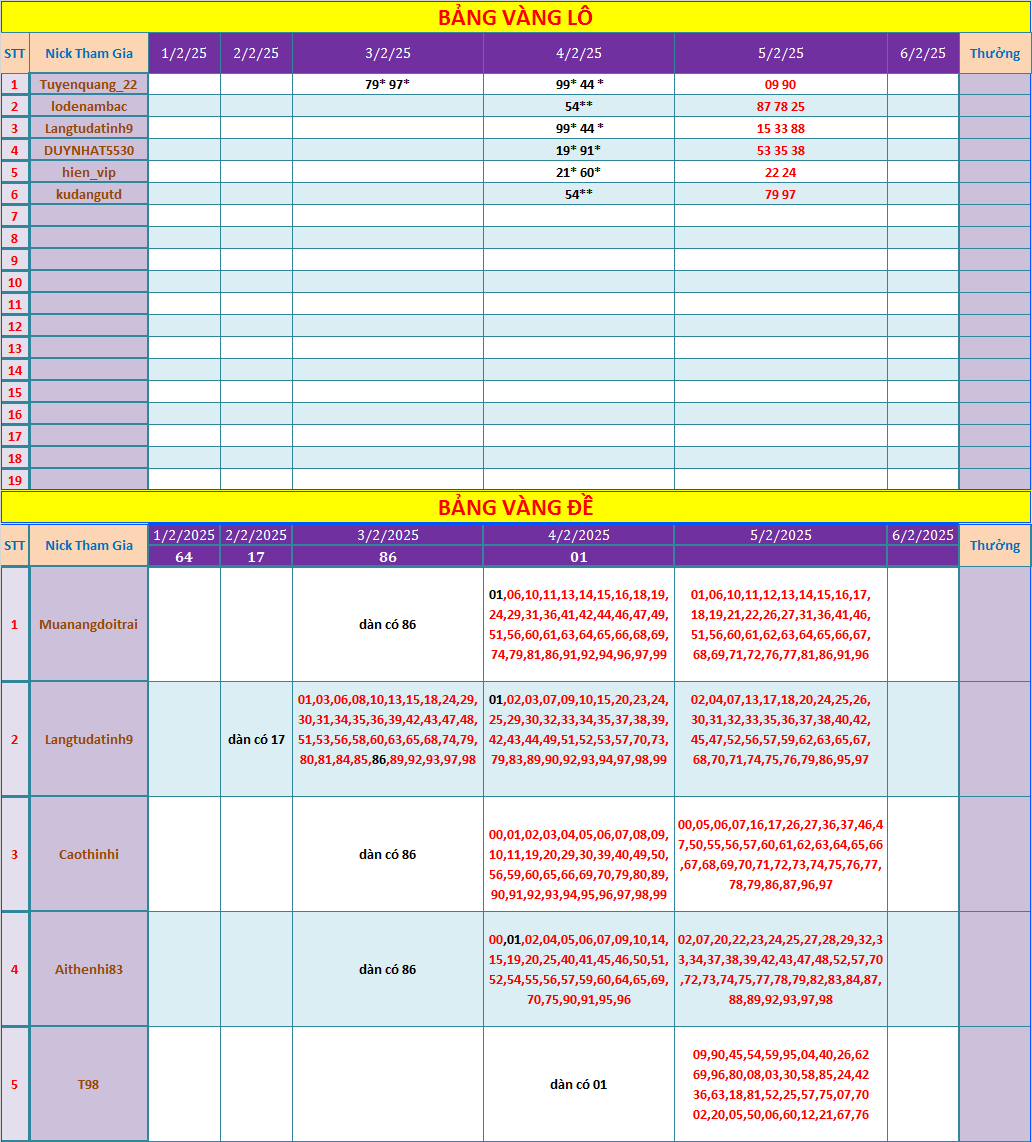Viewport: 1032px width, 1142px height.
Task: Select the 4/2/25 date column header
Action: coord(579,53)
